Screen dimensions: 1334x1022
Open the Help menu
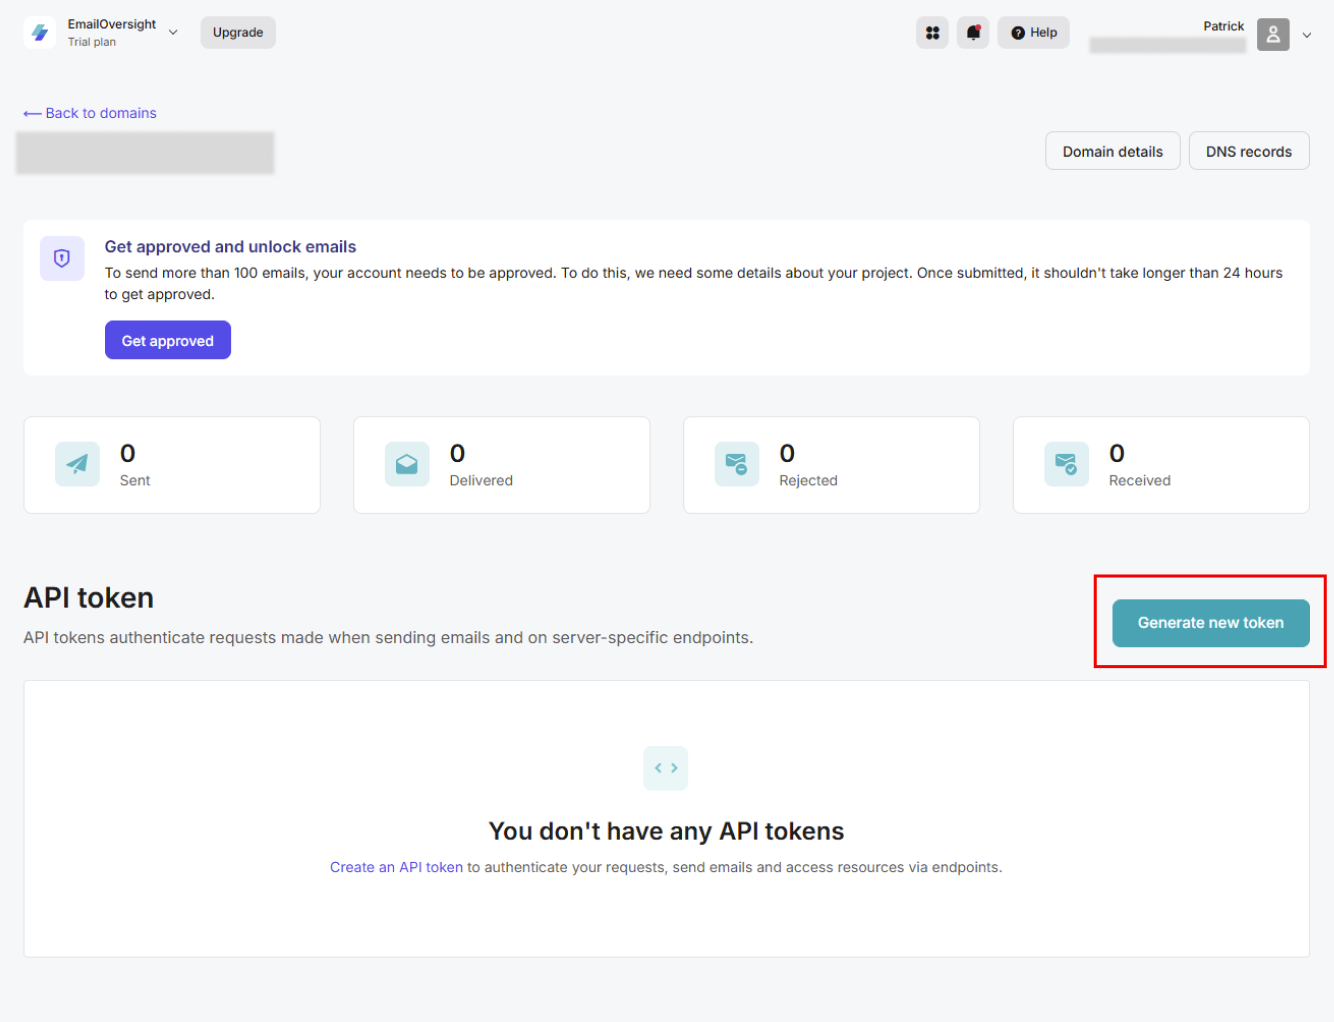(x=1033, y=33)
